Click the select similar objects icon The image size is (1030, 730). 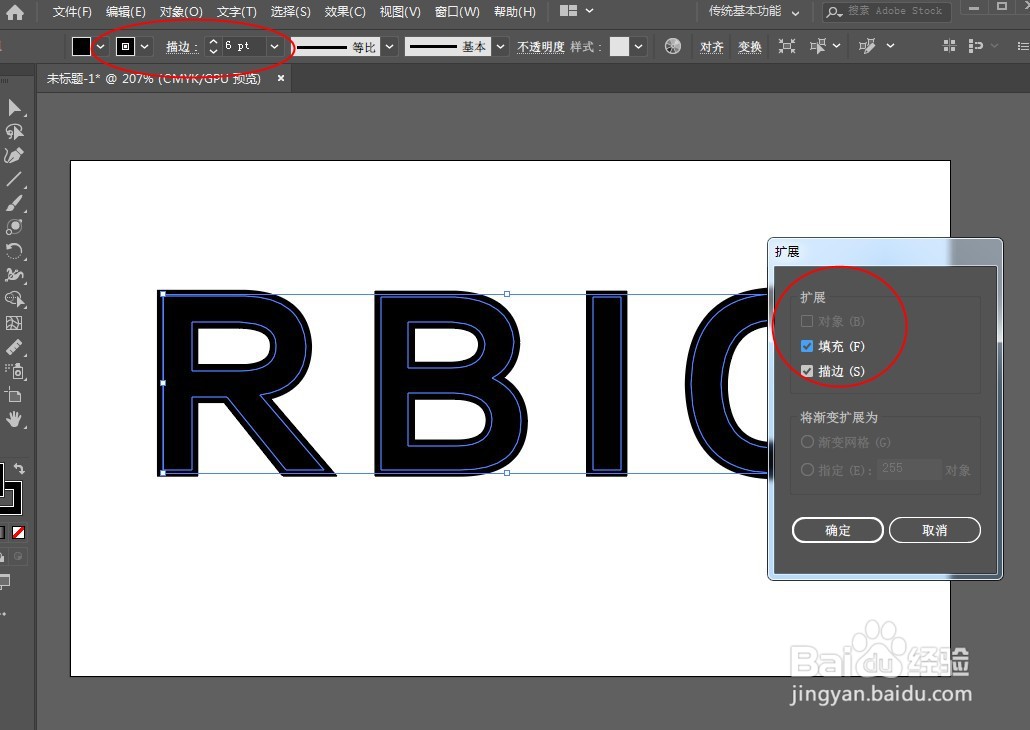[818, 46]
